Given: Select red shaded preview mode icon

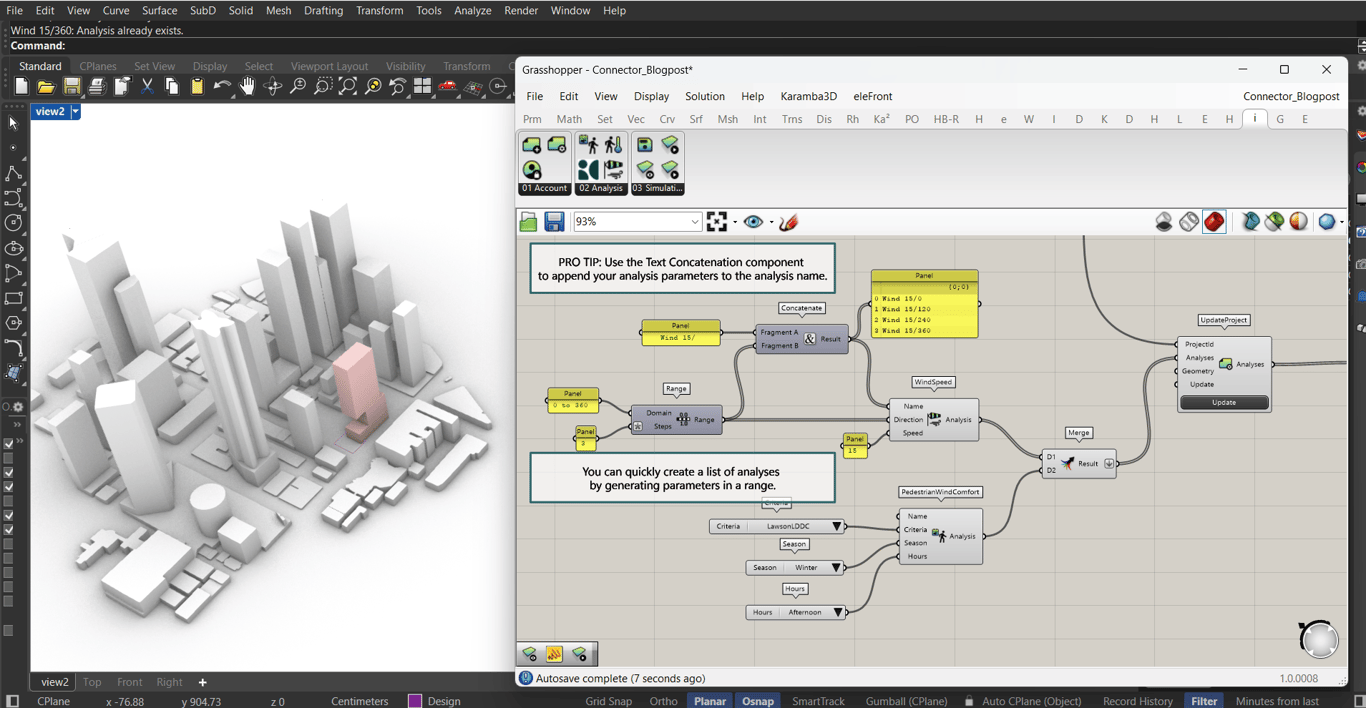Looking at the screenshot, I should [1214, 222].
